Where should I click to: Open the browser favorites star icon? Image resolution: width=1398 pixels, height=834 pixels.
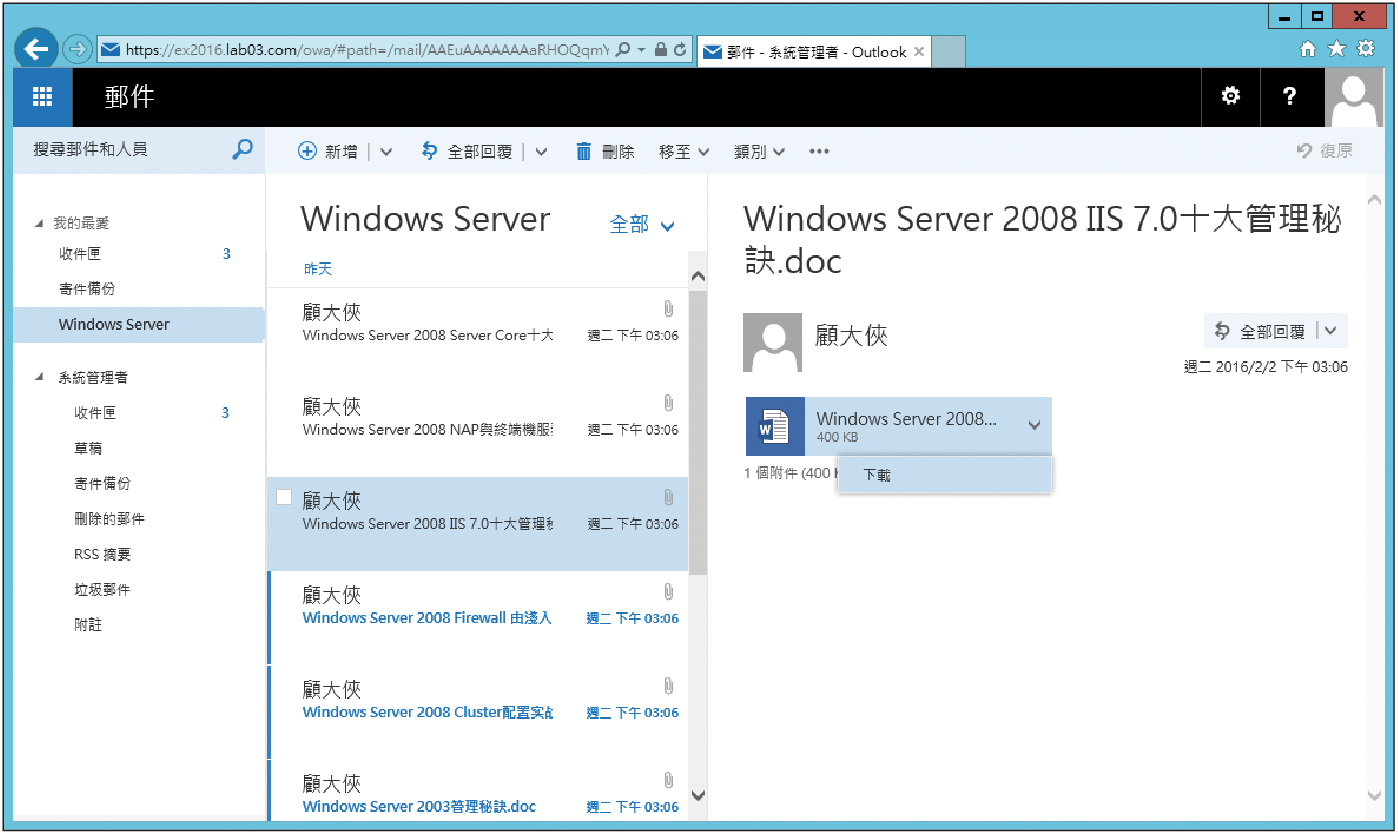point(1336,49)
